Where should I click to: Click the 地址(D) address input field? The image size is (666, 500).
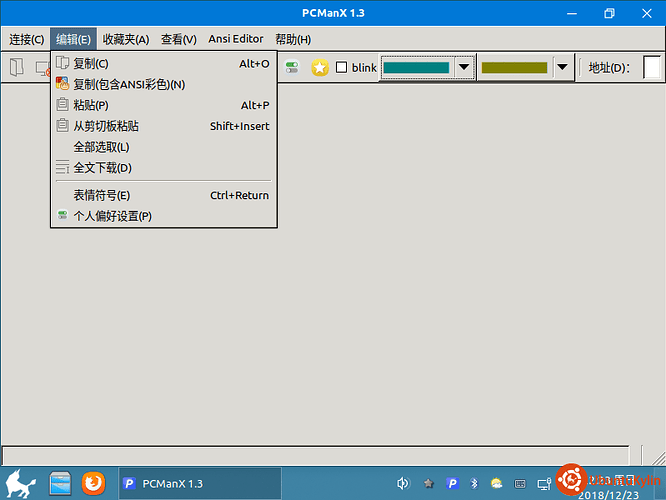652,68
